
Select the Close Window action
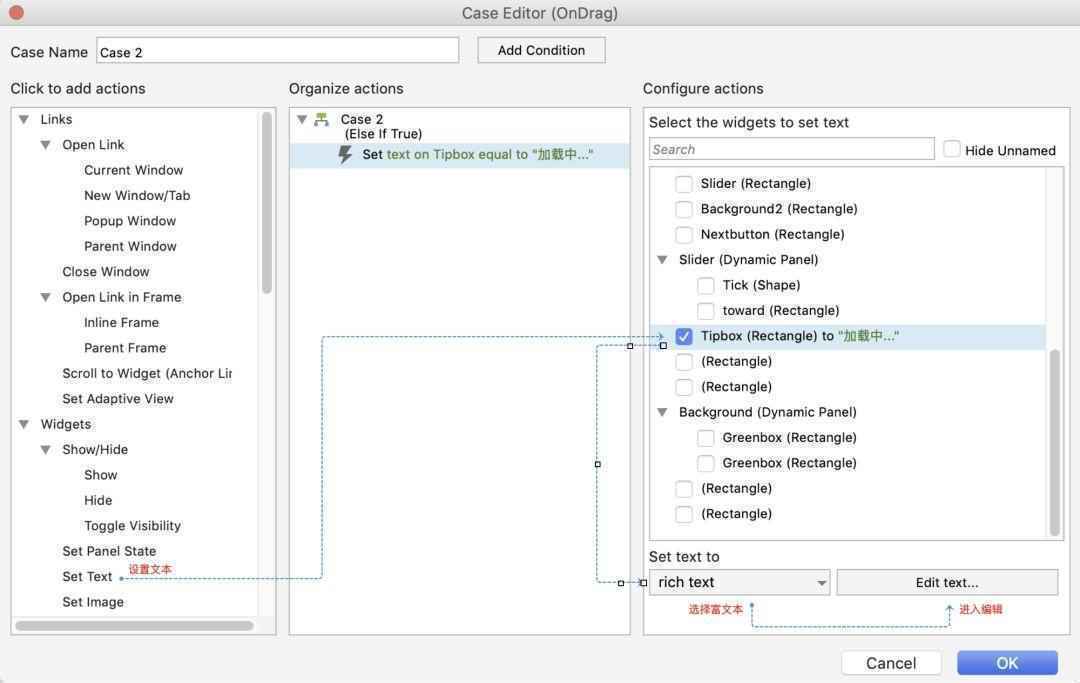[105, 272]
